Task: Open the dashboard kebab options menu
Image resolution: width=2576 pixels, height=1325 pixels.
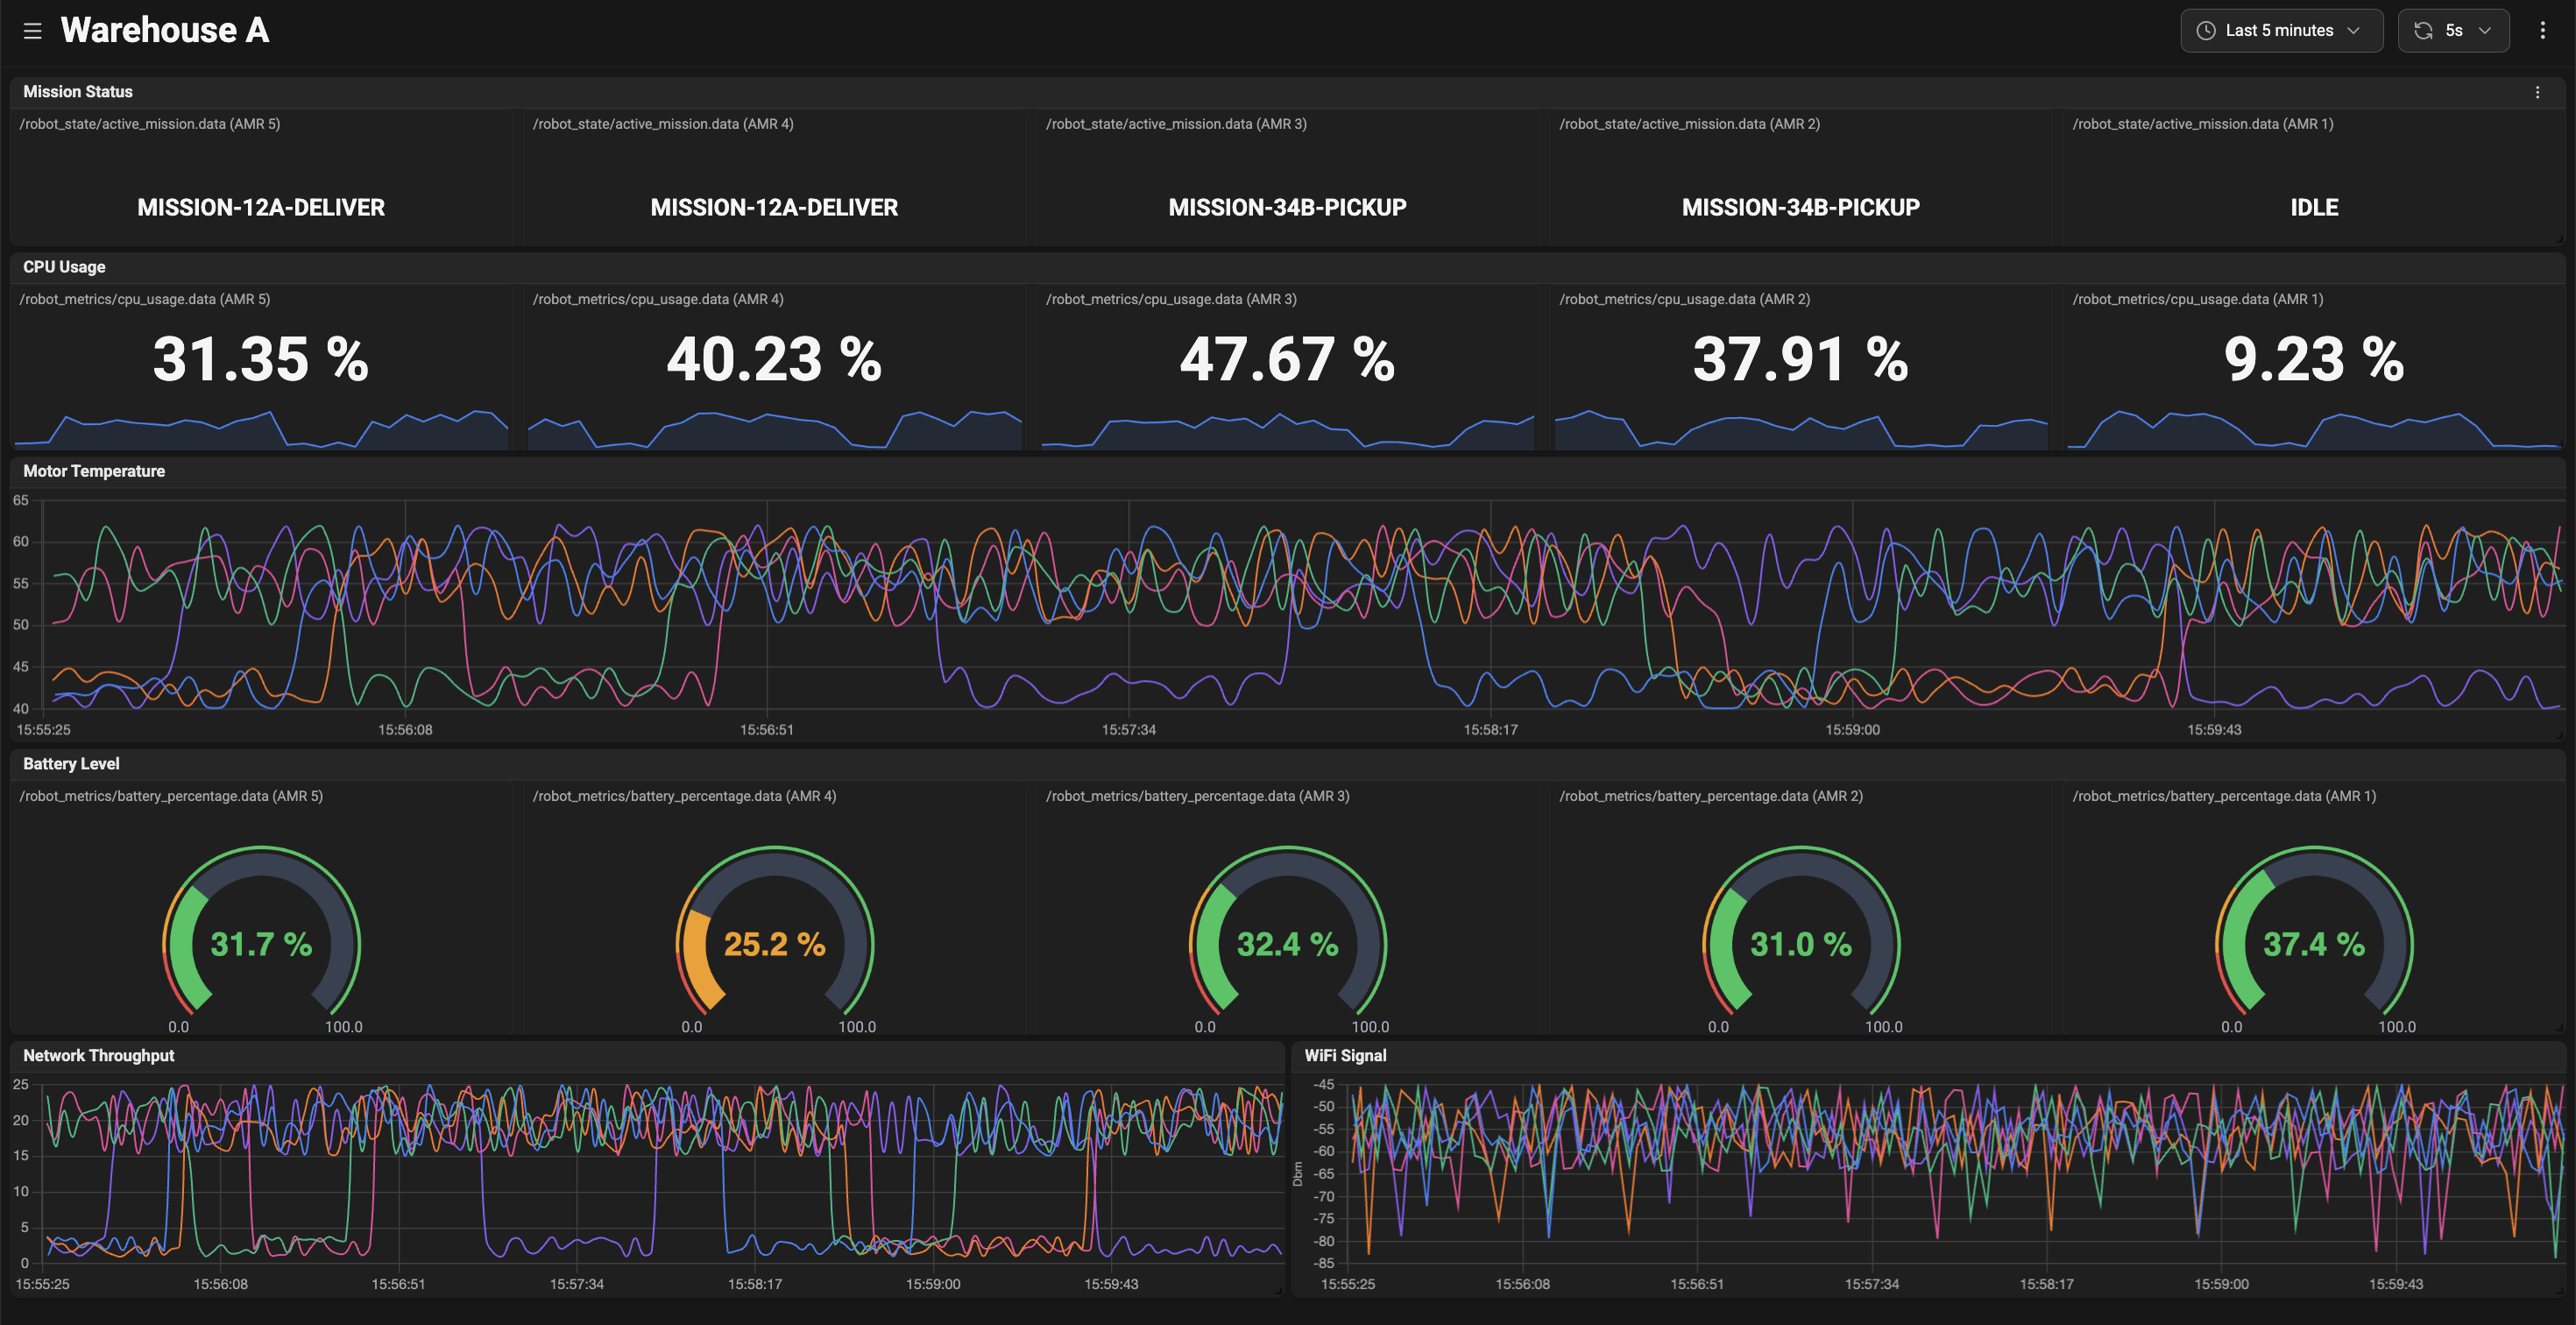Action: pos(2542,31)
